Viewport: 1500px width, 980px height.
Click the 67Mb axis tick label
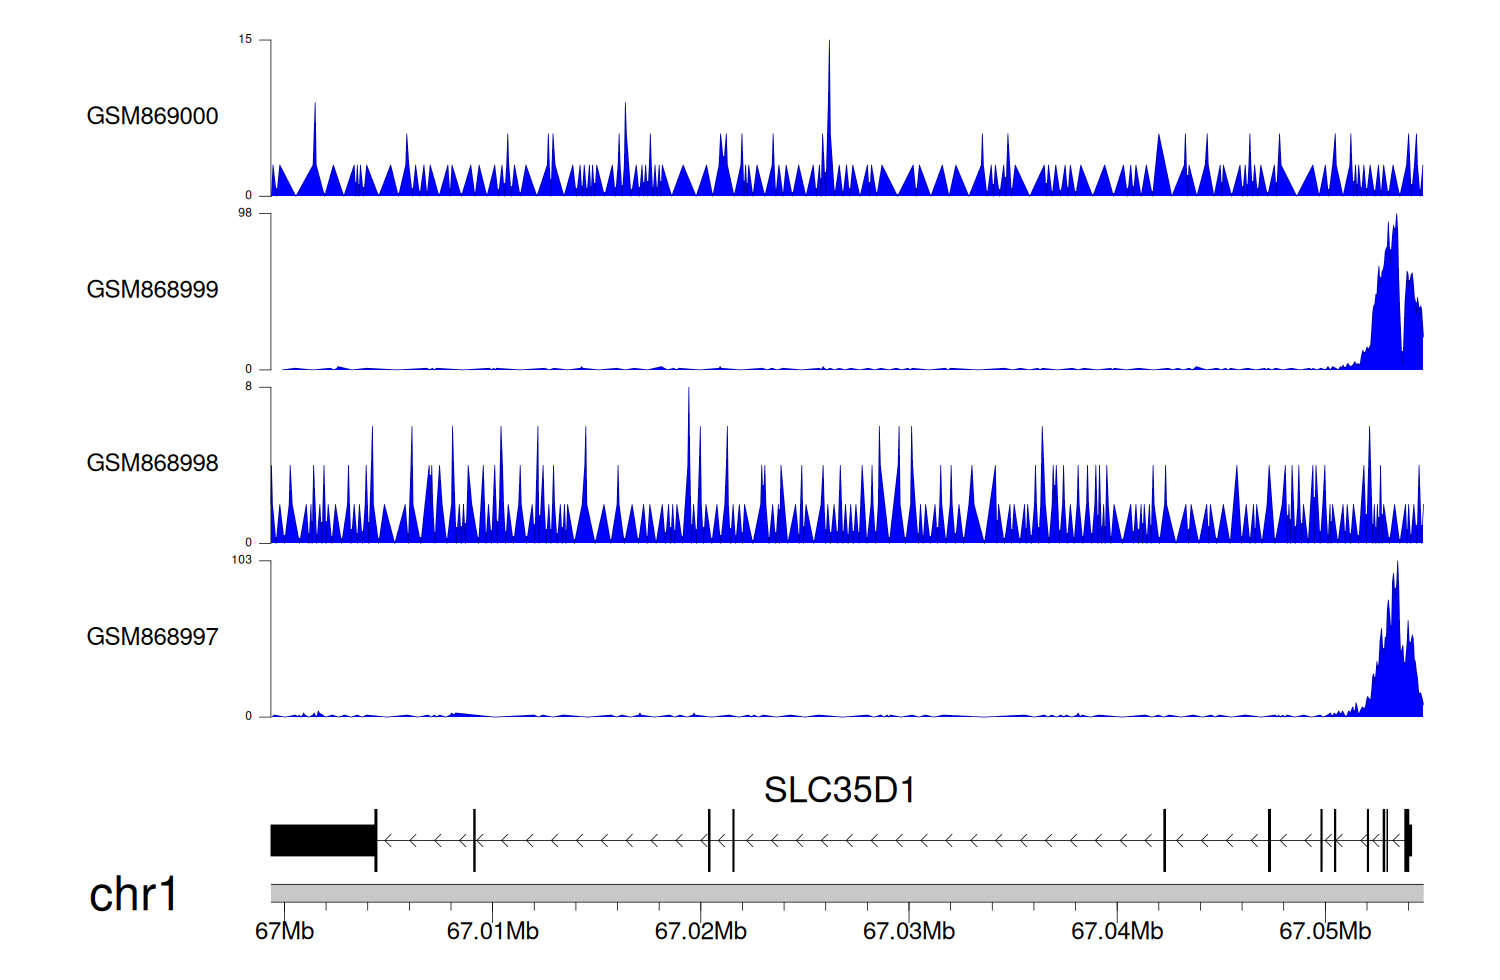[284, 931]
